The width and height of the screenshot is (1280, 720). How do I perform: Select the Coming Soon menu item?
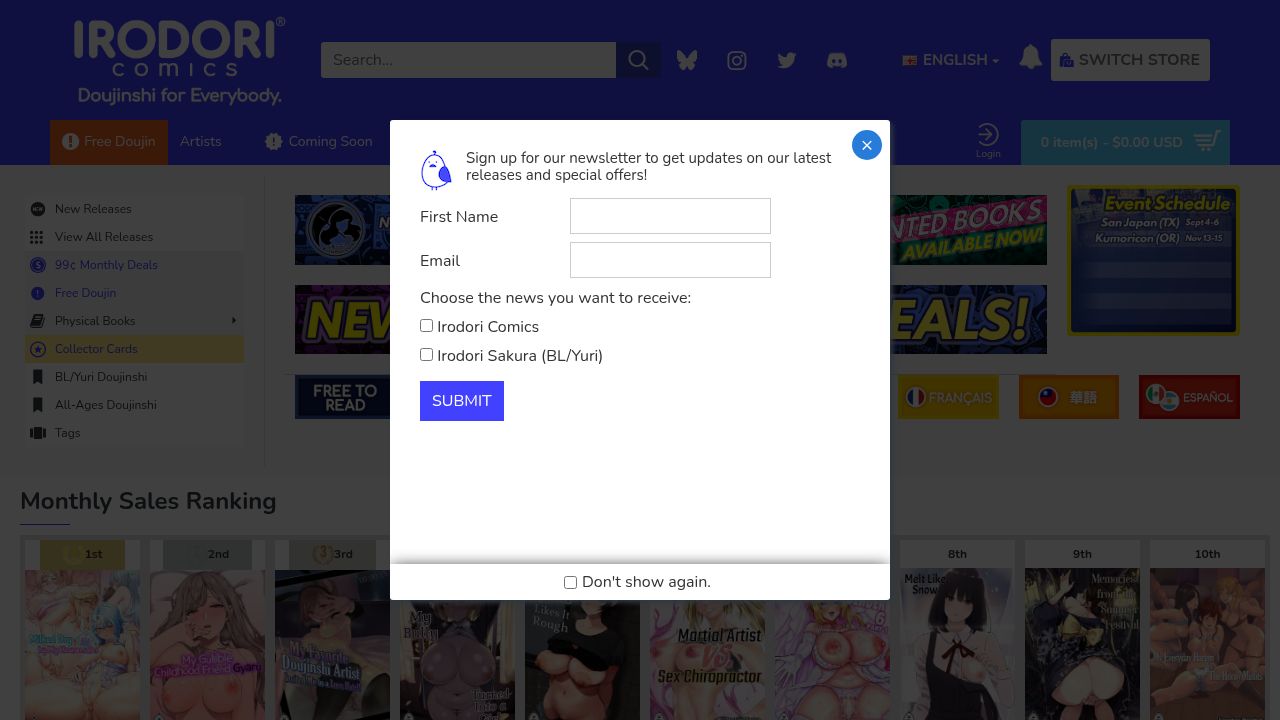pos(318,142)
